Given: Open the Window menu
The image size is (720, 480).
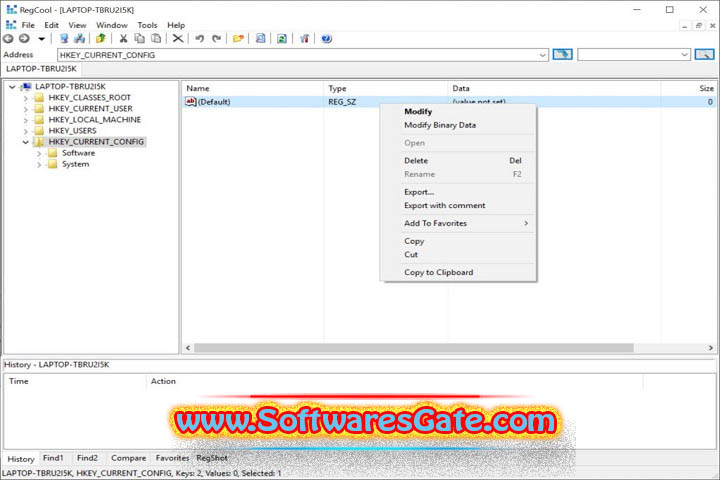Looking at the screenshot, I should [112, 25].
